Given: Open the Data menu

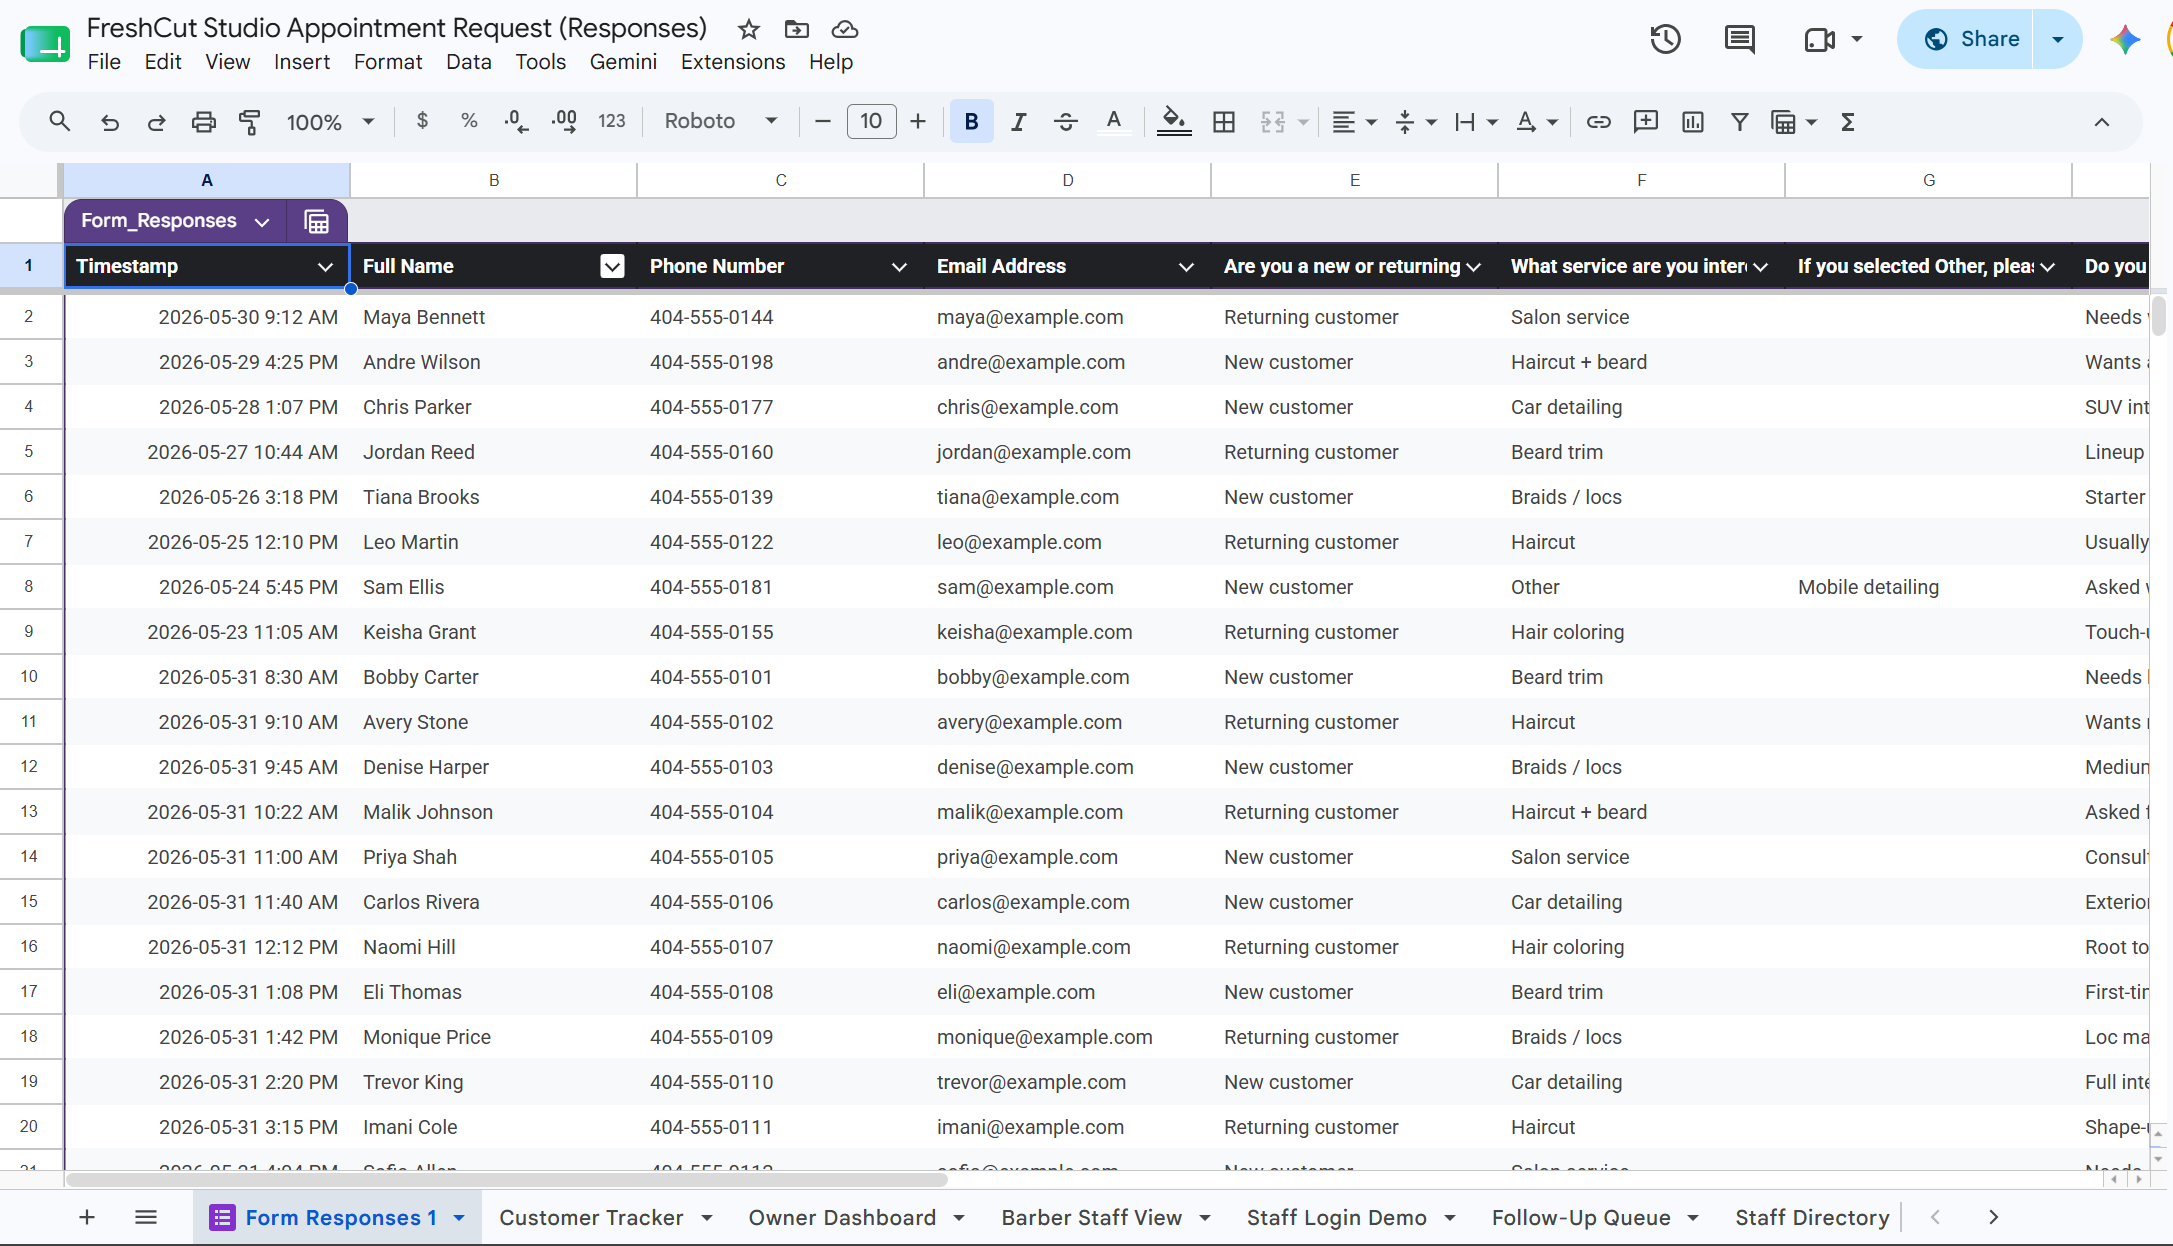Looking at the screenshot, I should pos(468,62).
